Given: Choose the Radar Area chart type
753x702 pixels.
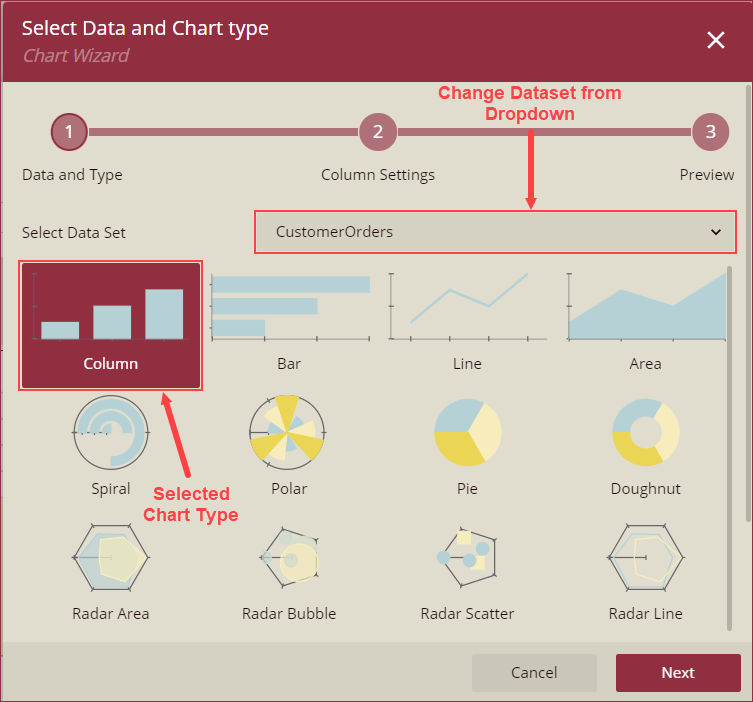Looking at the screenshot, I should tap(110, 571).
